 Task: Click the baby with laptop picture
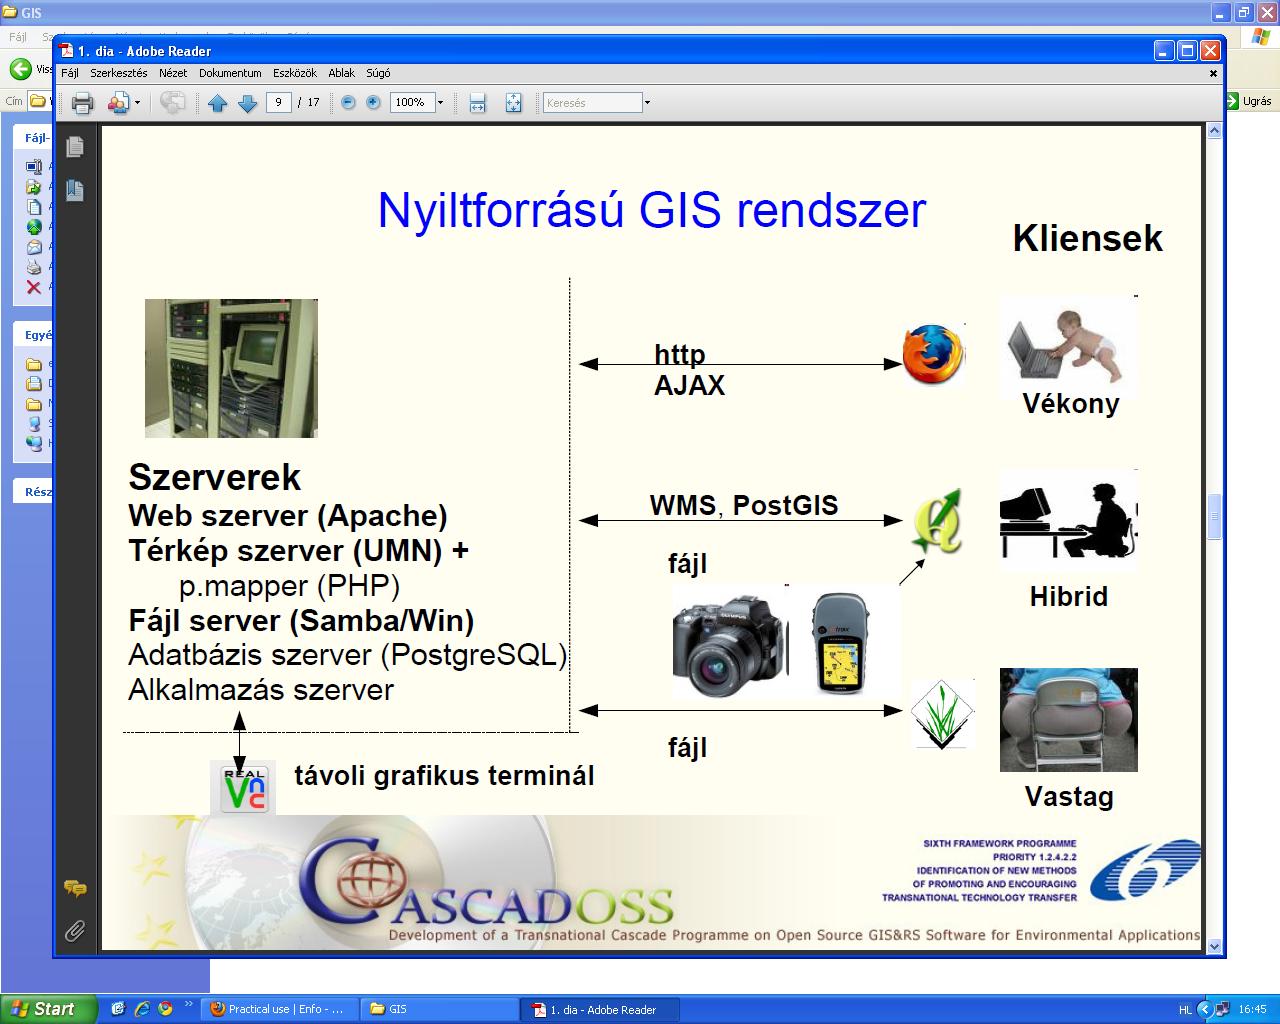(1068, 345)
